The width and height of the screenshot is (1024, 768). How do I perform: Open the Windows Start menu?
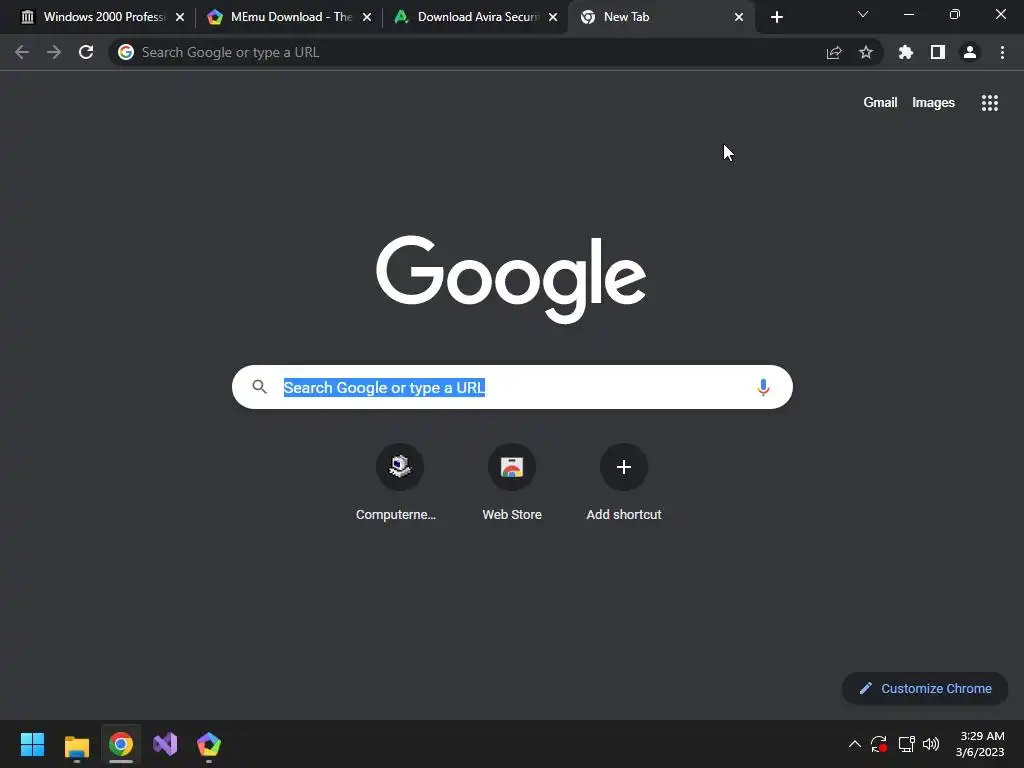coord(32,744)
